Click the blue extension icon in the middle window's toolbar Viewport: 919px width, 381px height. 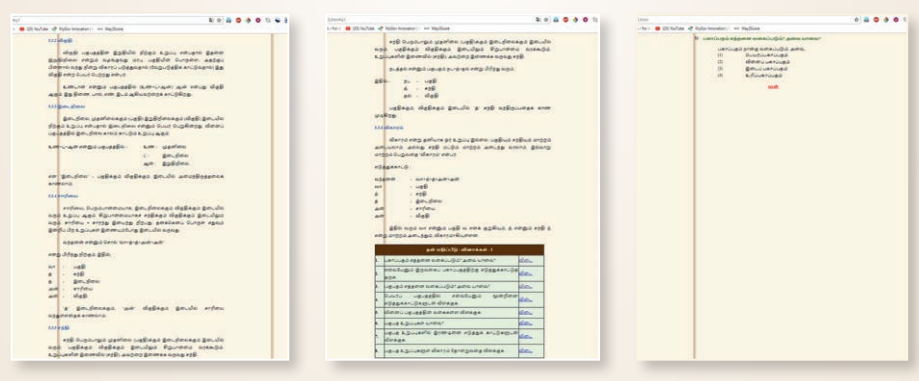[556, 19]
